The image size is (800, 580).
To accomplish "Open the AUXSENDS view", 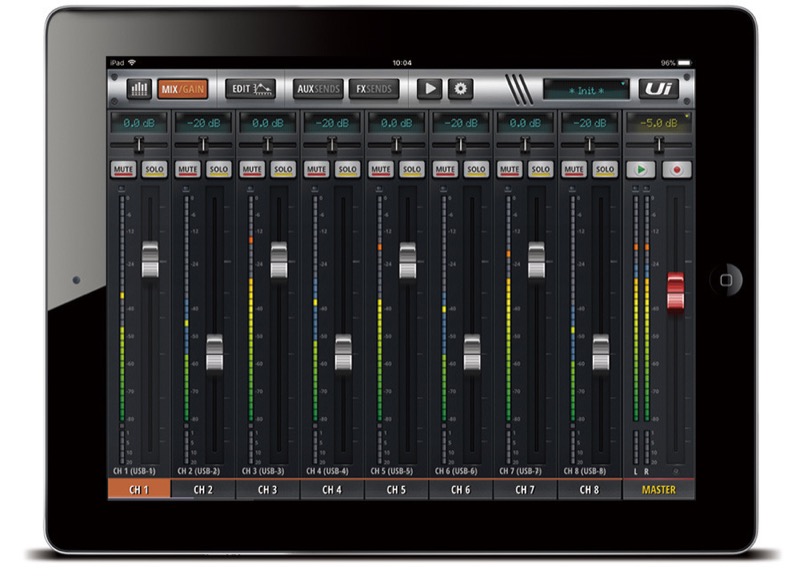I will click(x=320, y=88).
